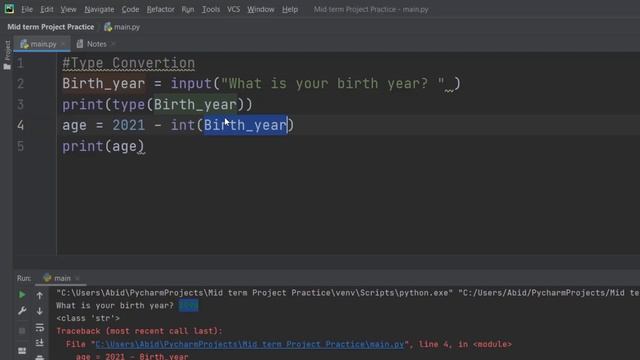Close the main.py editor tab
640x360 pixels.
[x=63, y=44]
